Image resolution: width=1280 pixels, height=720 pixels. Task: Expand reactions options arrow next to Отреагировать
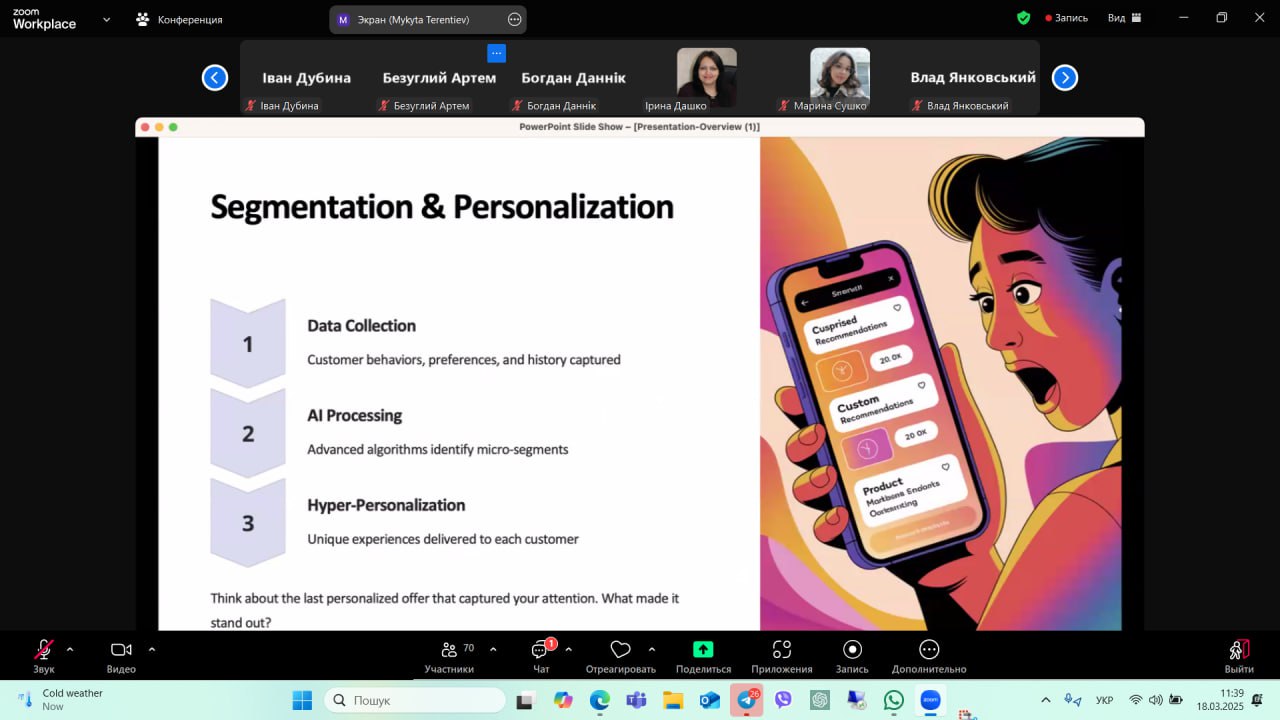(652, 649)
